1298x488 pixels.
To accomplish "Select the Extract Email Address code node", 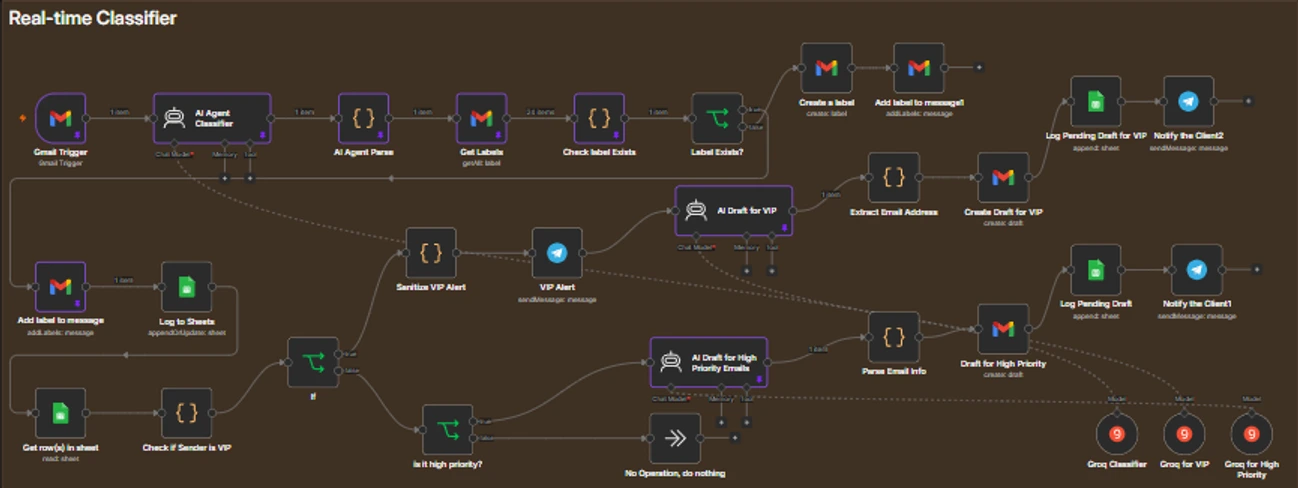I will 894,177.
